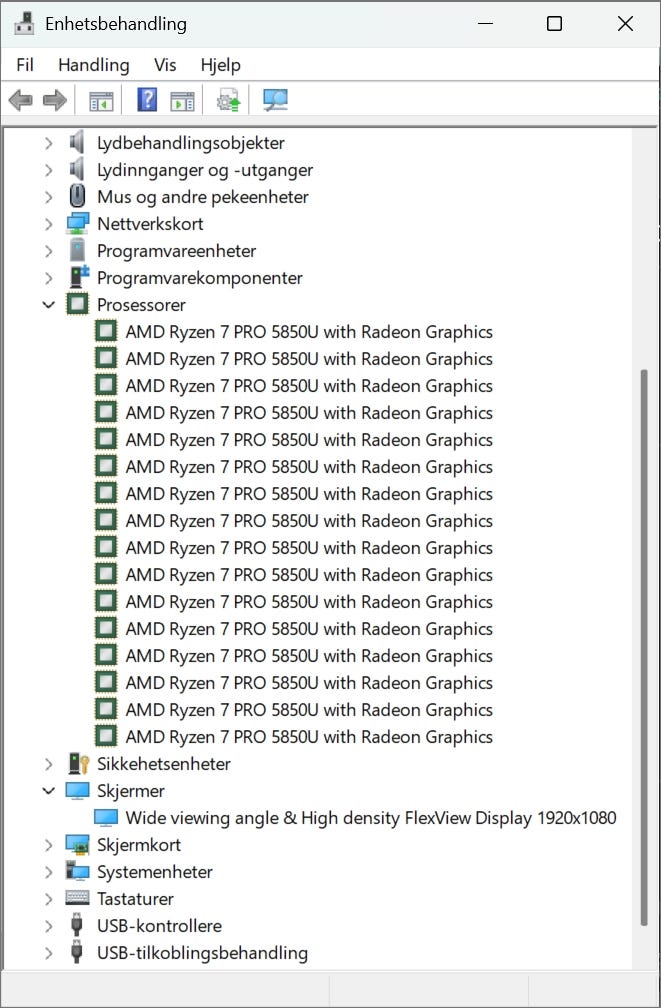Scan for hardware changes toolbar icon

pyautogui.click(x=275, y=100)
